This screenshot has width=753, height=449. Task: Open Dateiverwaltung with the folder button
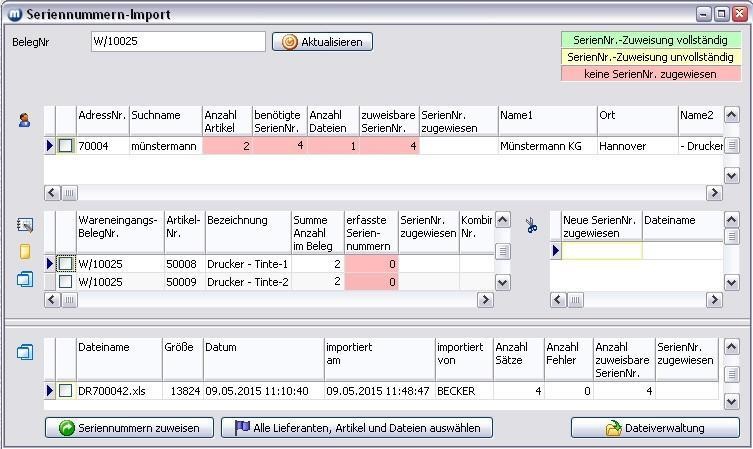click(x=655, y=428)
